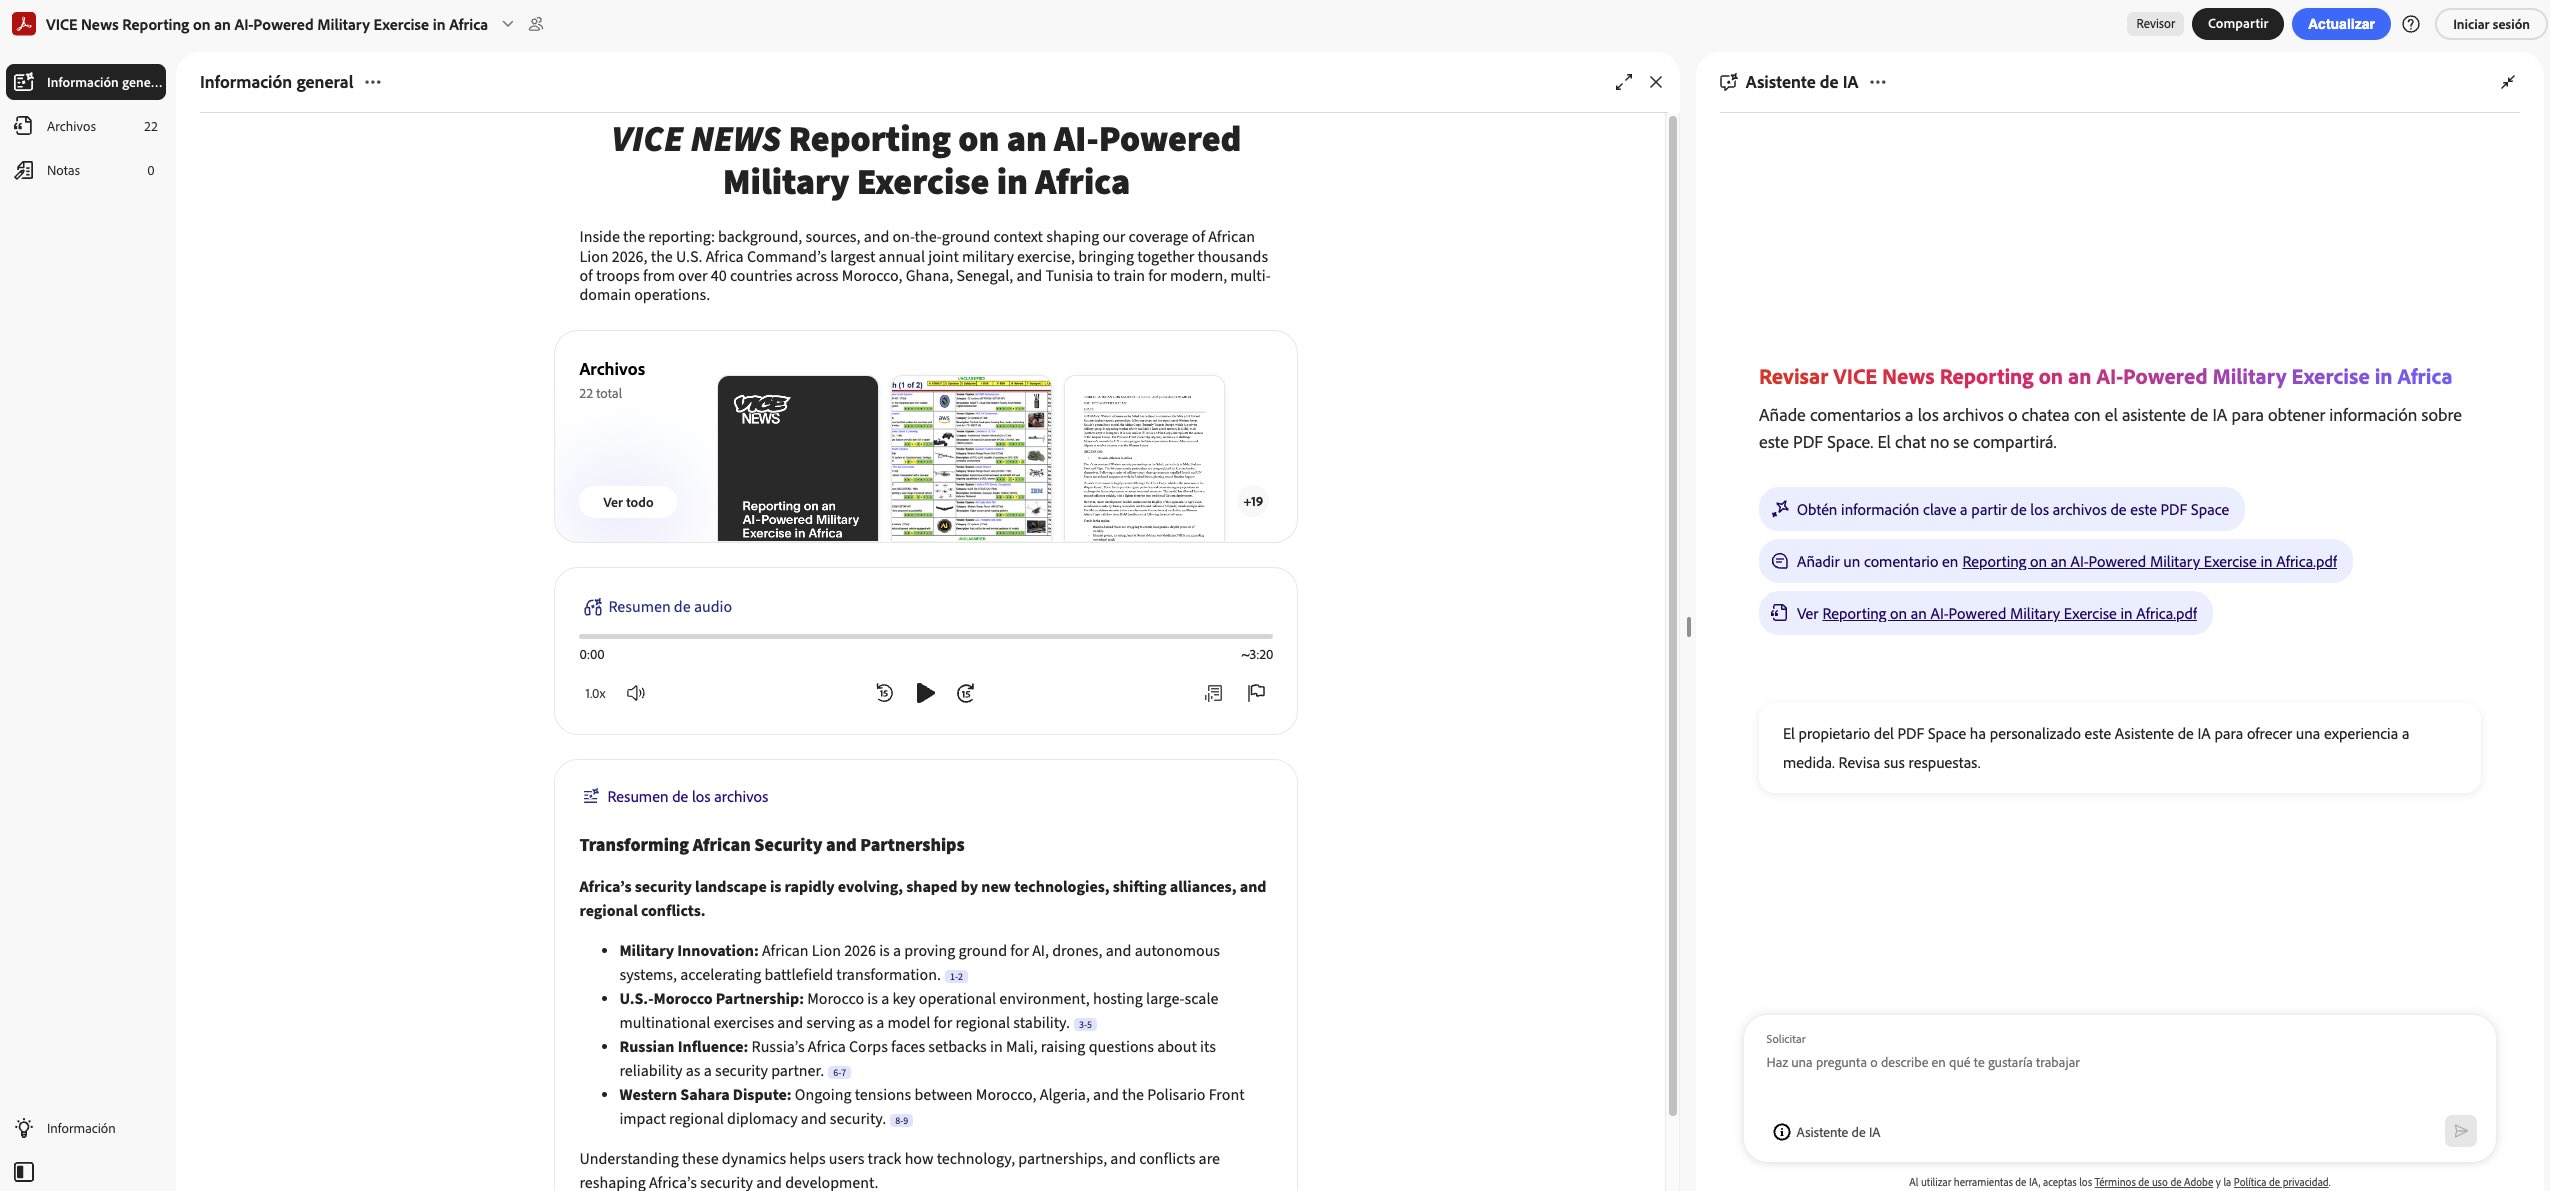The image size is (2550, 1191).
Task: Select the Ver Reporting PDF suggestion
Action: click(x=1985, y=614)
